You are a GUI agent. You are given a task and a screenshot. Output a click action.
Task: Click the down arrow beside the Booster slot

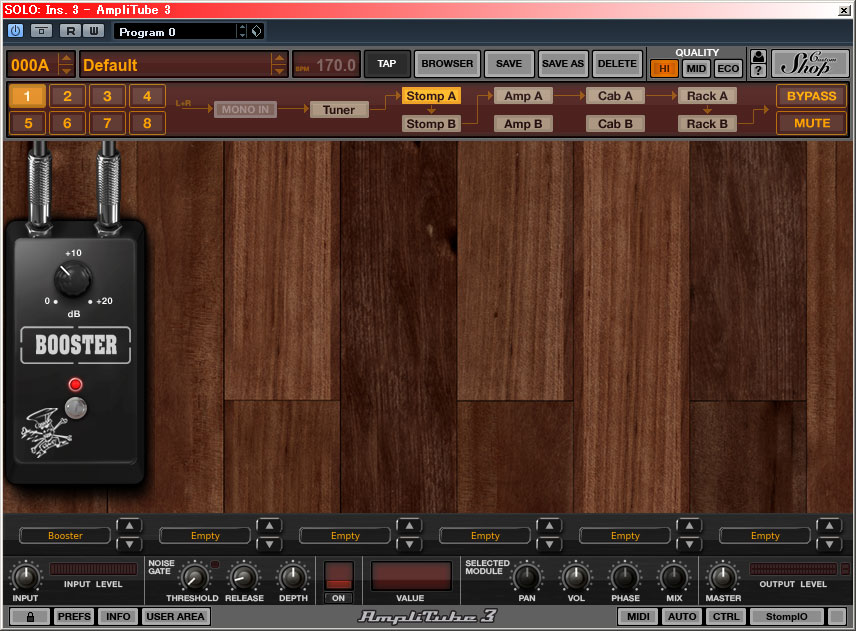[129, 544]
